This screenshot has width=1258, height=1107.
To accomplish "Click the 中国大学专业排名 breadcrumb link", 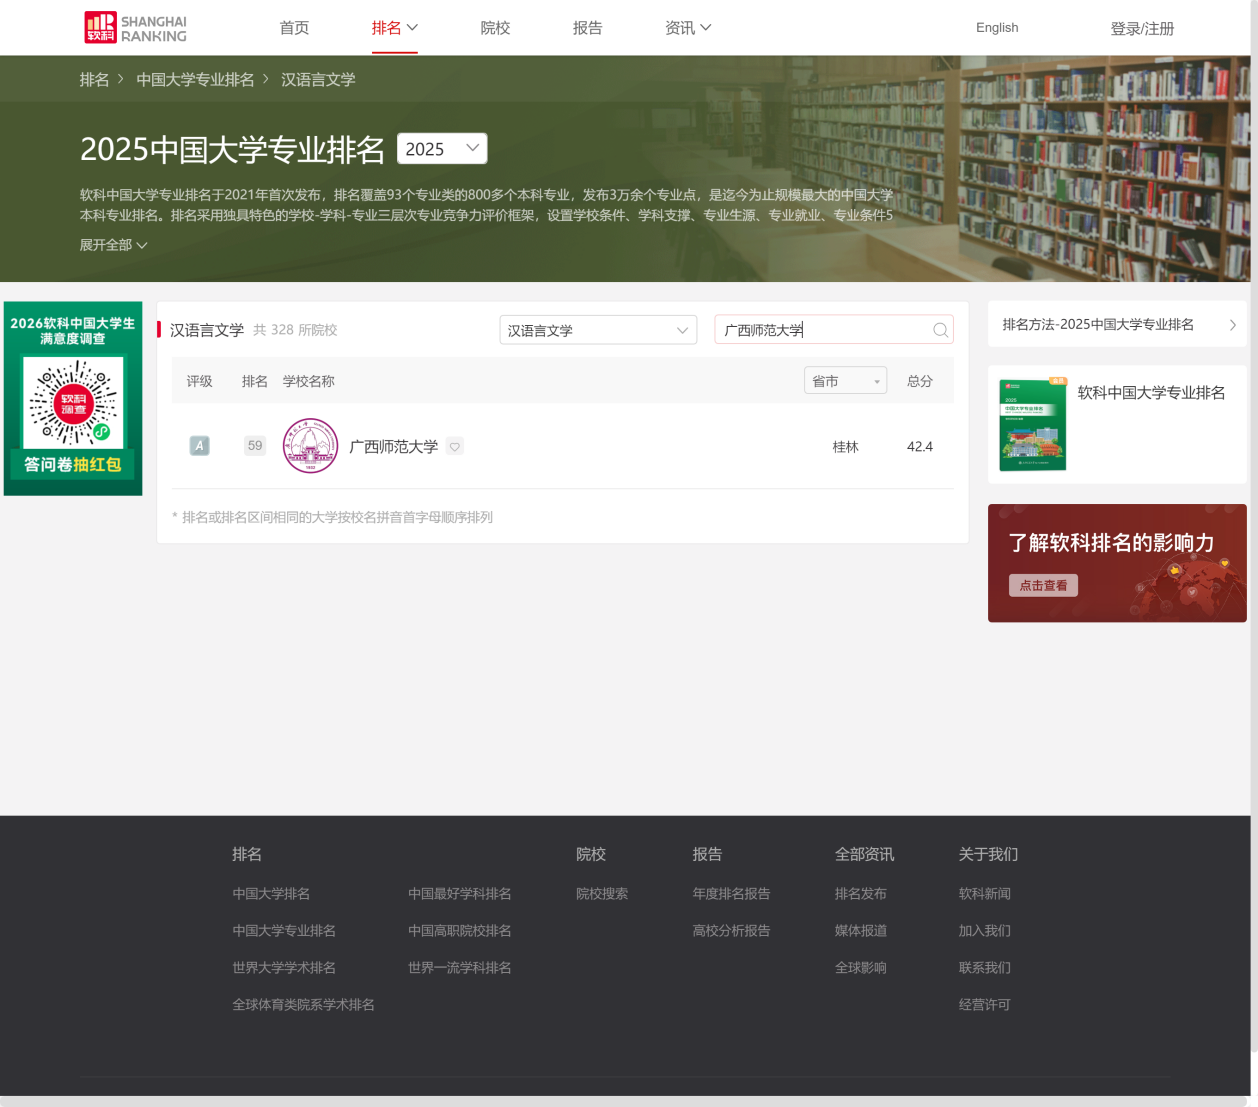I will tap(195, 79).
